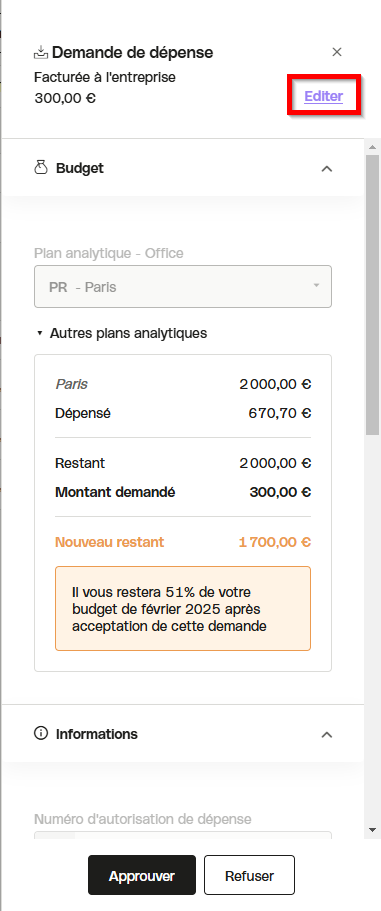Image resolution: width=381 pixels, height=911 pixels.
Task: Click the download icon beside the title
Action: pyautogui.click(x=41, y=52)
